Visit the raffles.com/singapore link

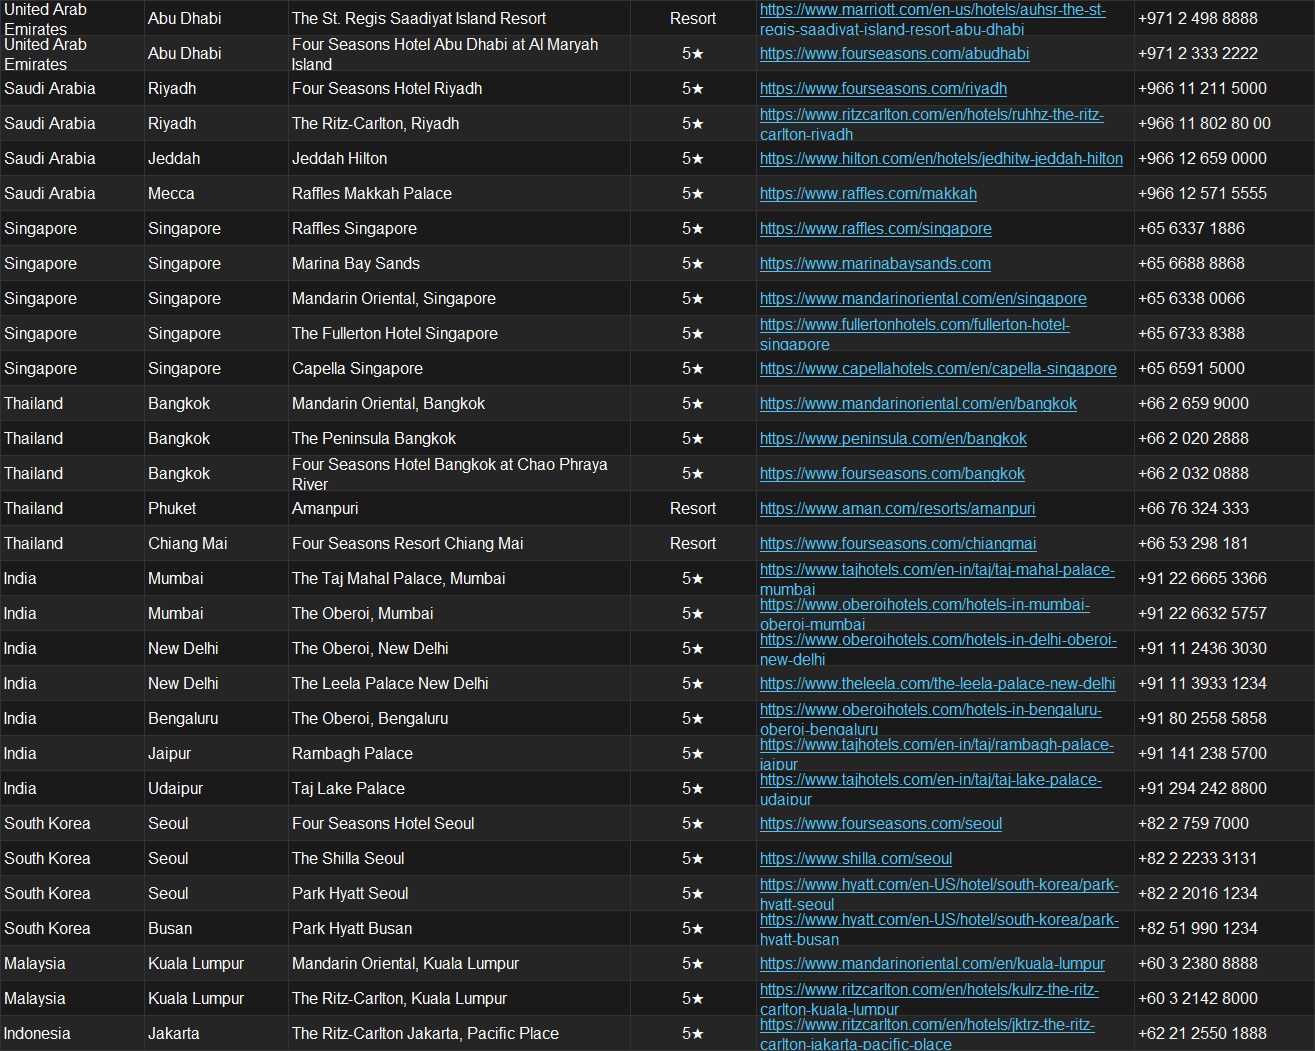pos(876,229)
